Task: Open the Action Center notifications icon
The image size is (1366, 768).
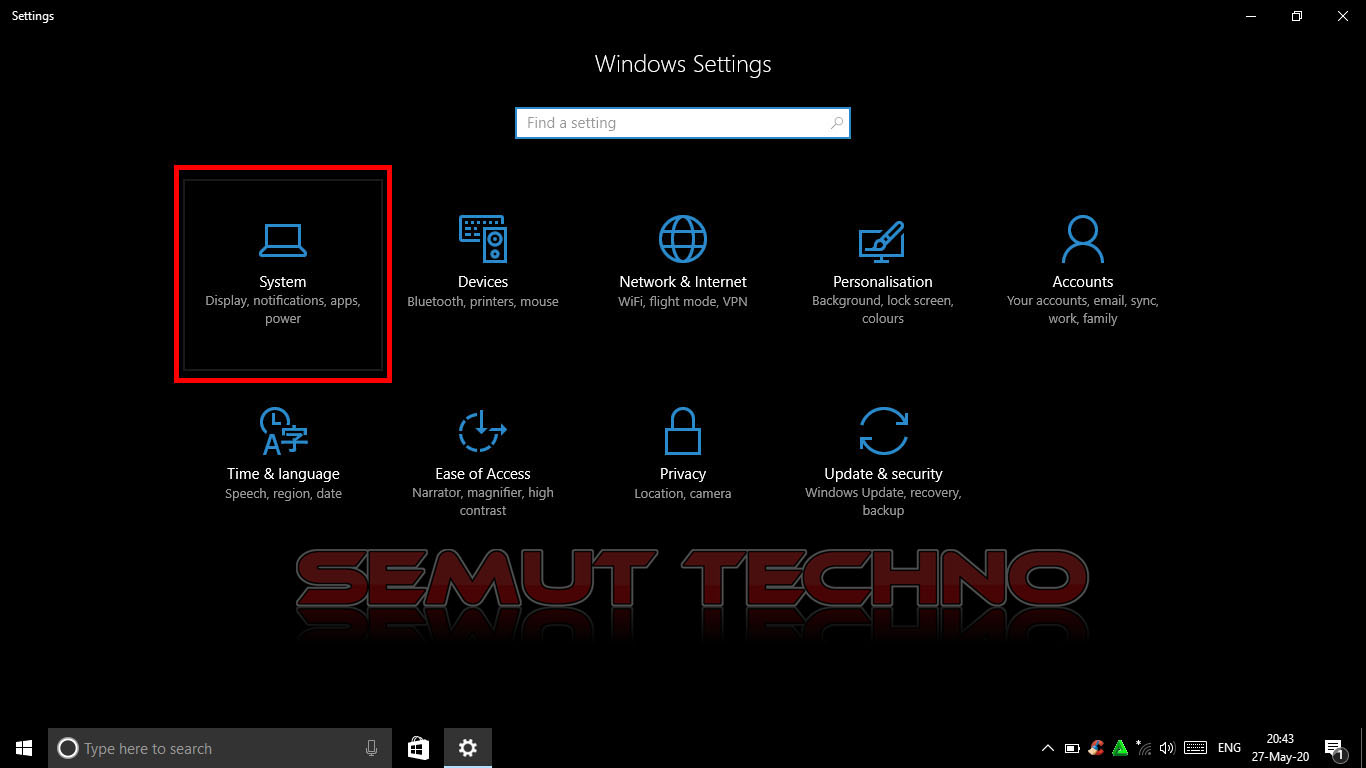Action: [1333, 748]
